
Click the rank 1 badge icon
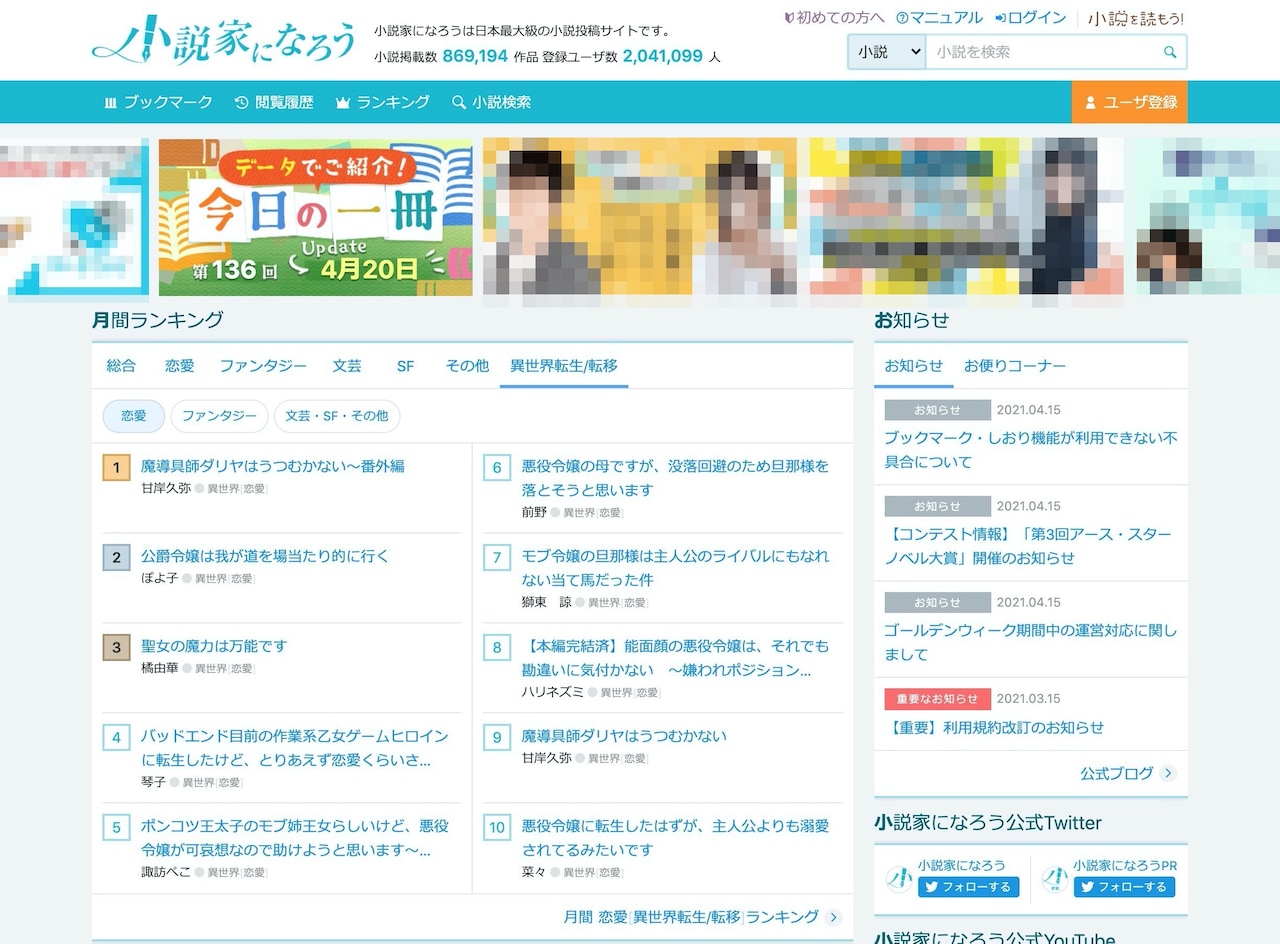[116, 467]
